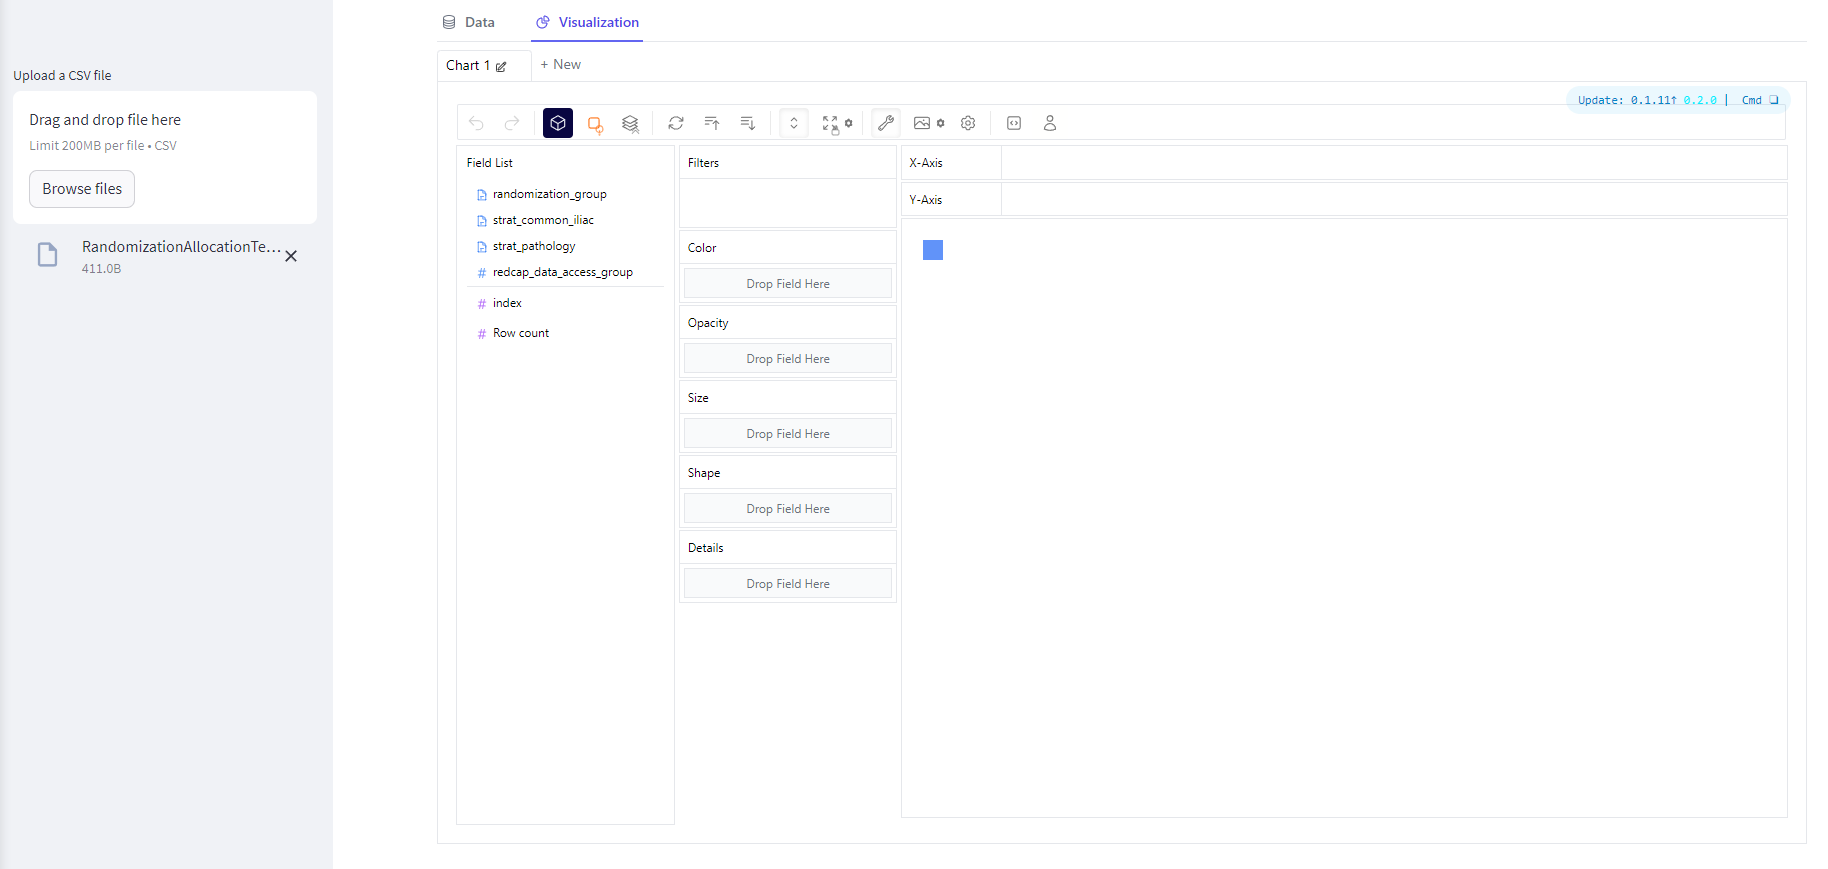The width and height of the screenshot is (1828, 869).
Task: Click the user person icon in toolbar
Action: click(x=1050, y=123)
